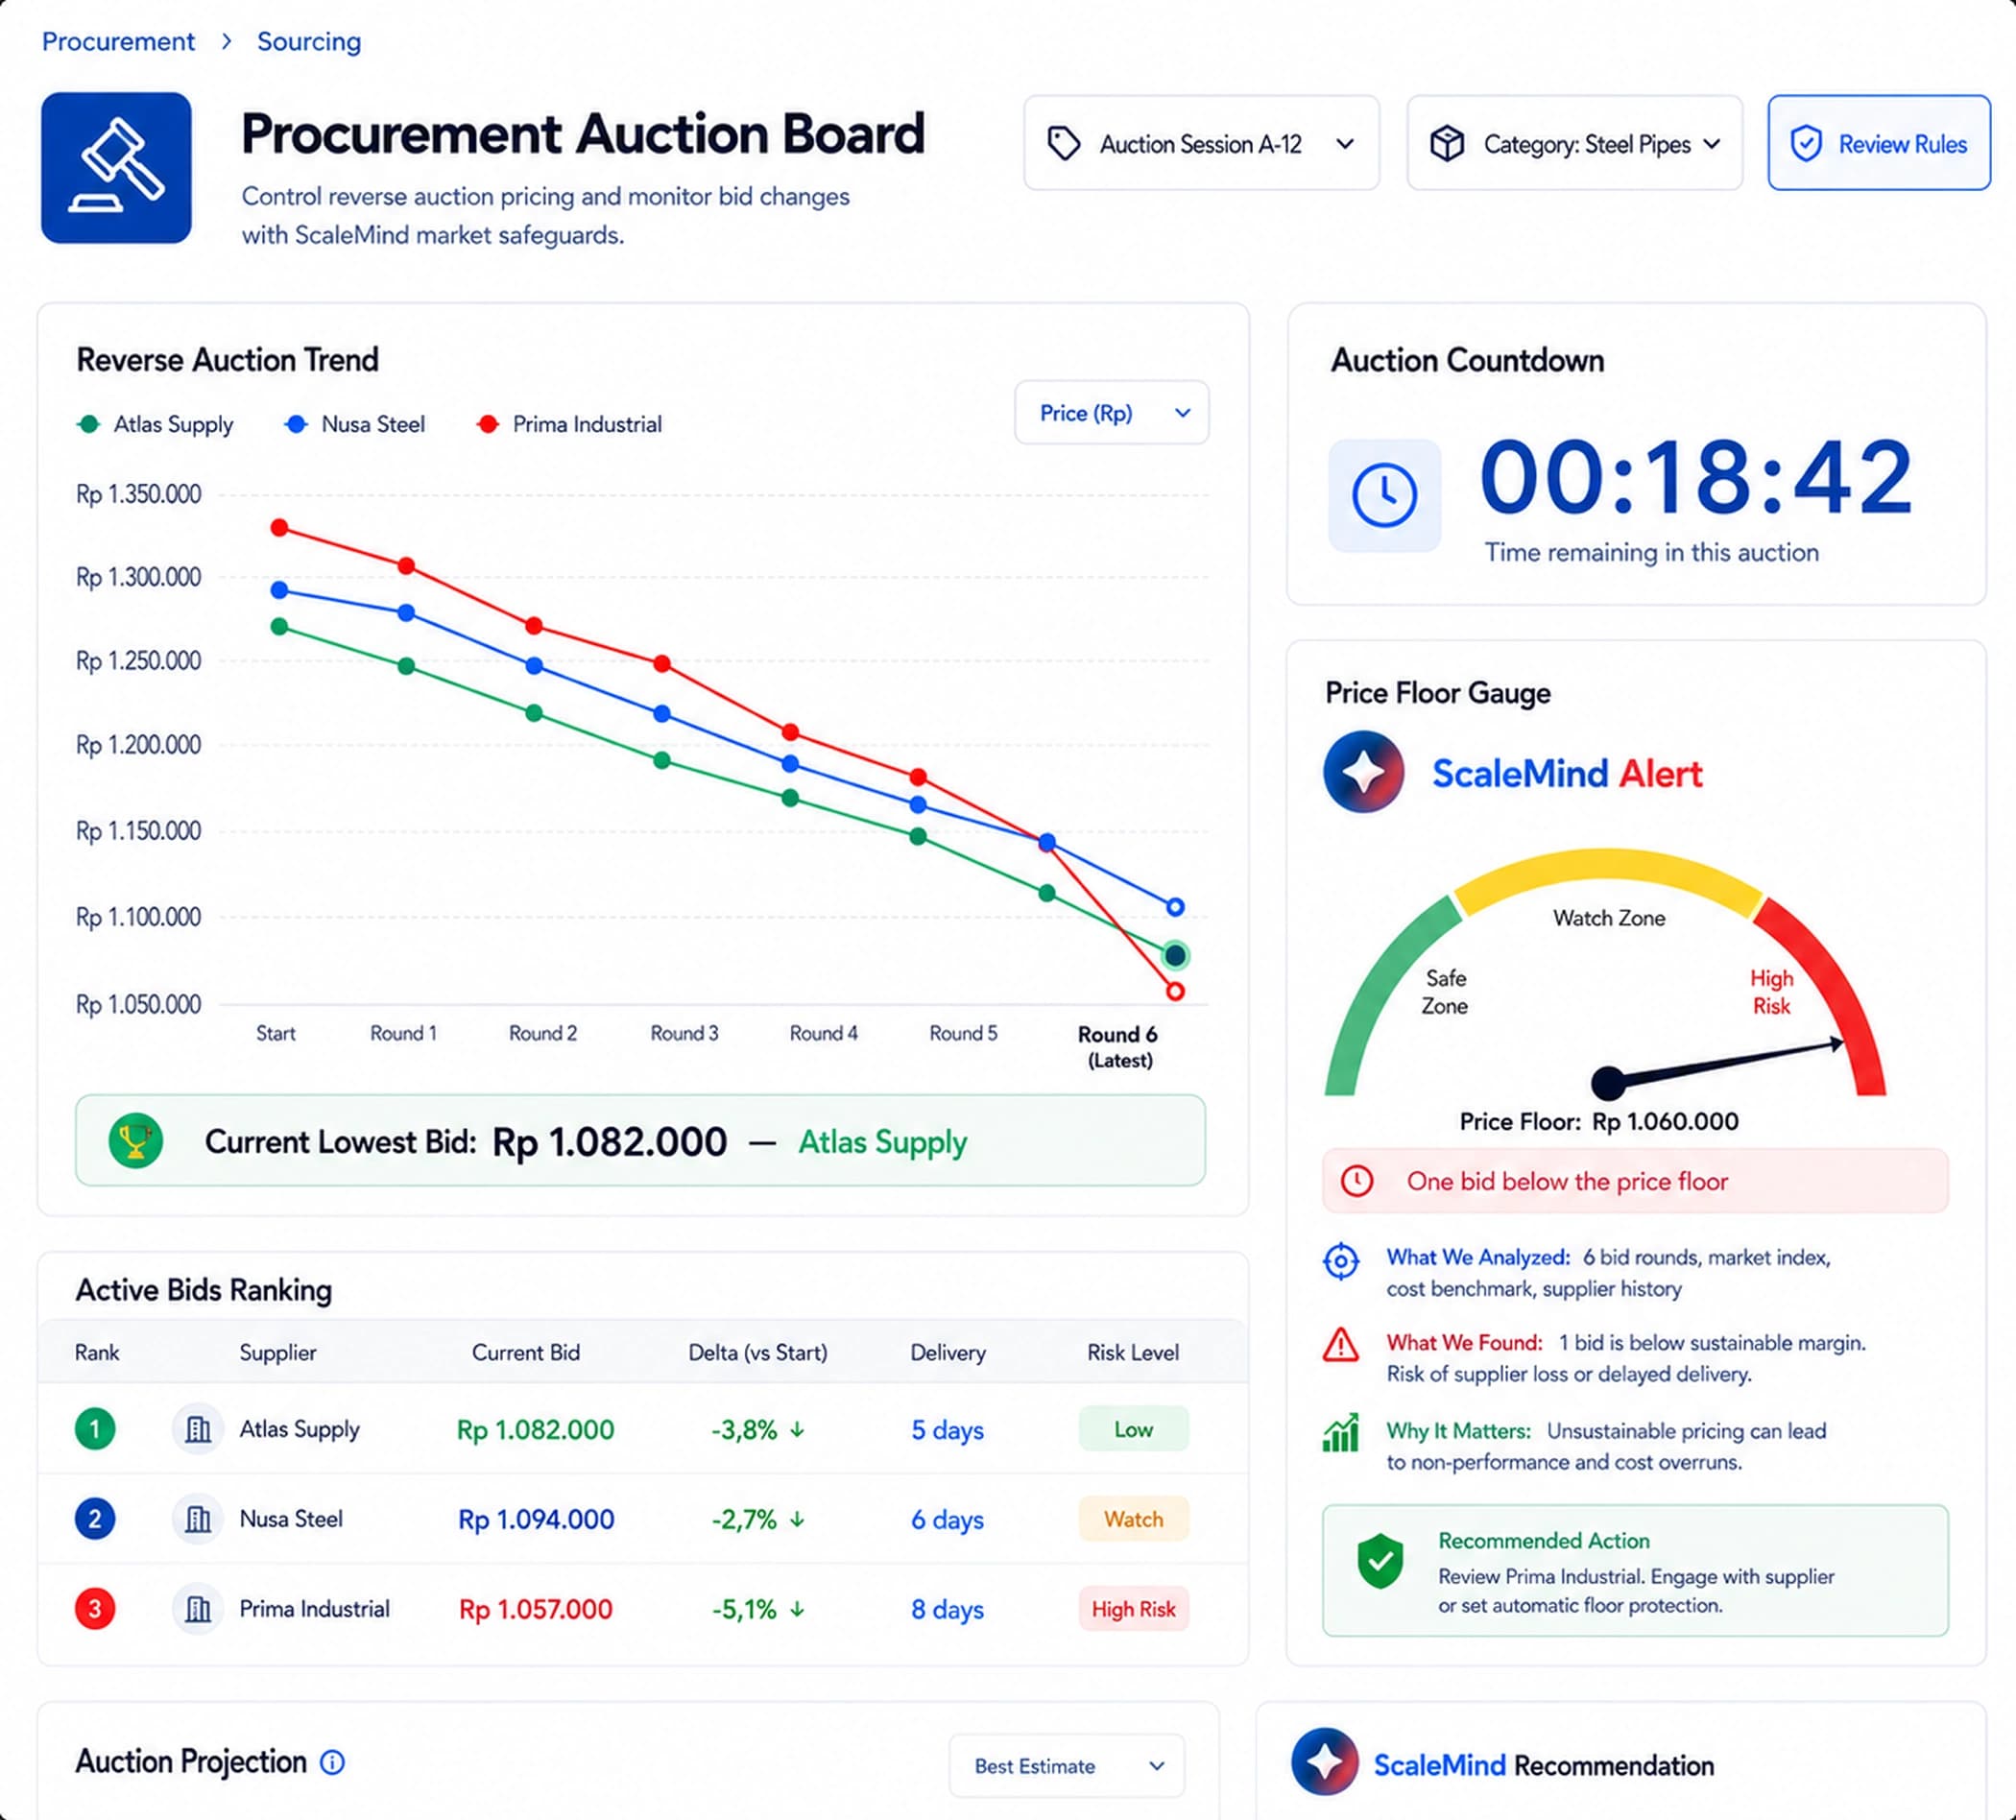Click the Round 6 (Latest) axis label
Screen dimensions: 2016x1820
click(1118, 1047)
